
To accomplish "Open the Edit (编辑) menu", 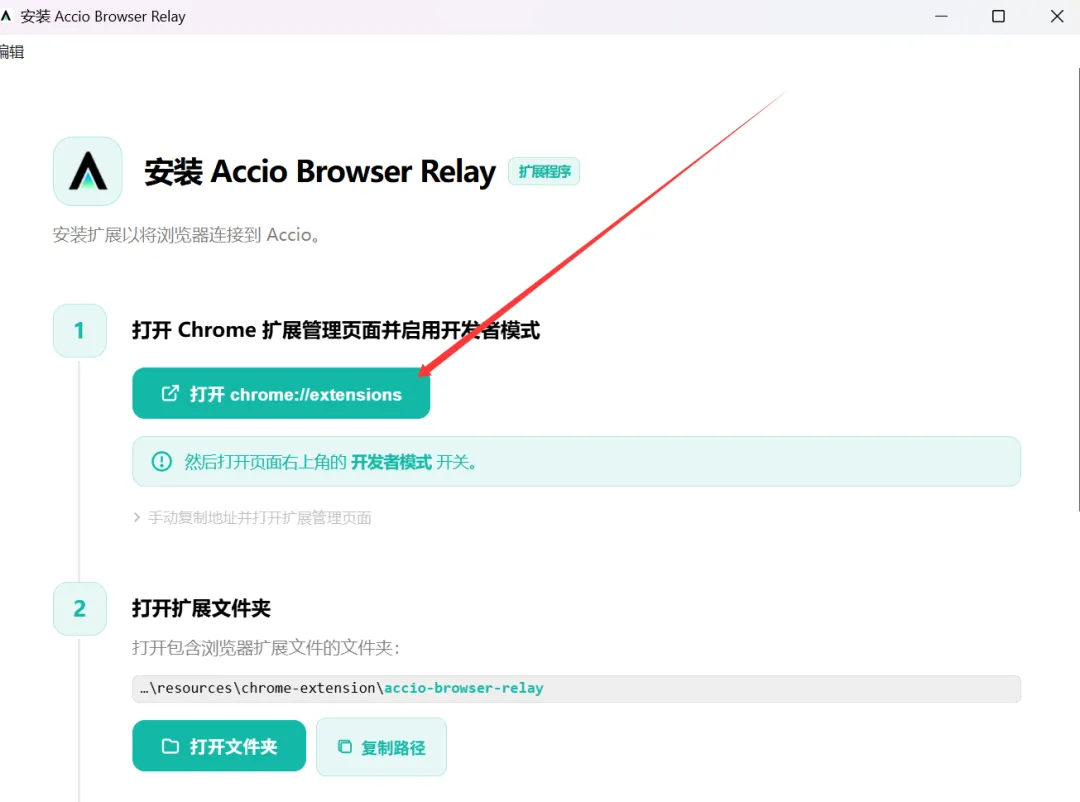I will (x=11, y=52).
